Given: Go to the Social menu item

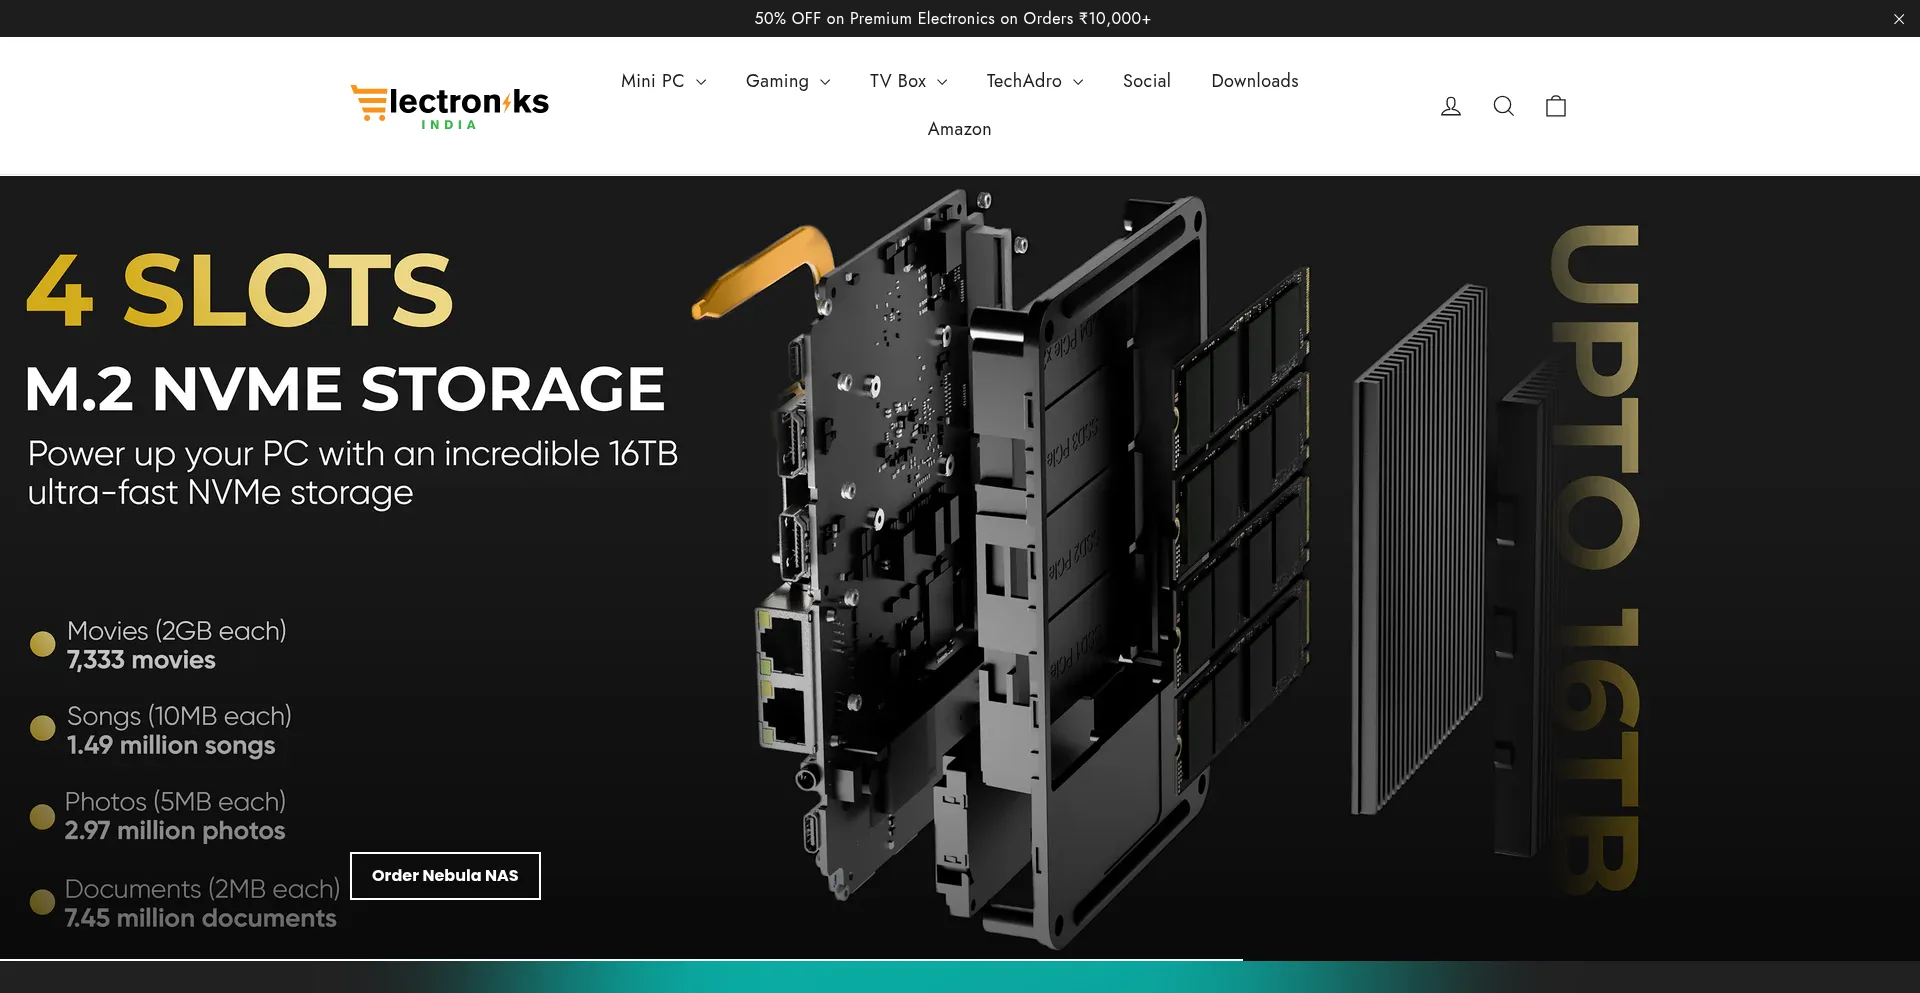Looking at the screenshot, I should coord(1146,81).
